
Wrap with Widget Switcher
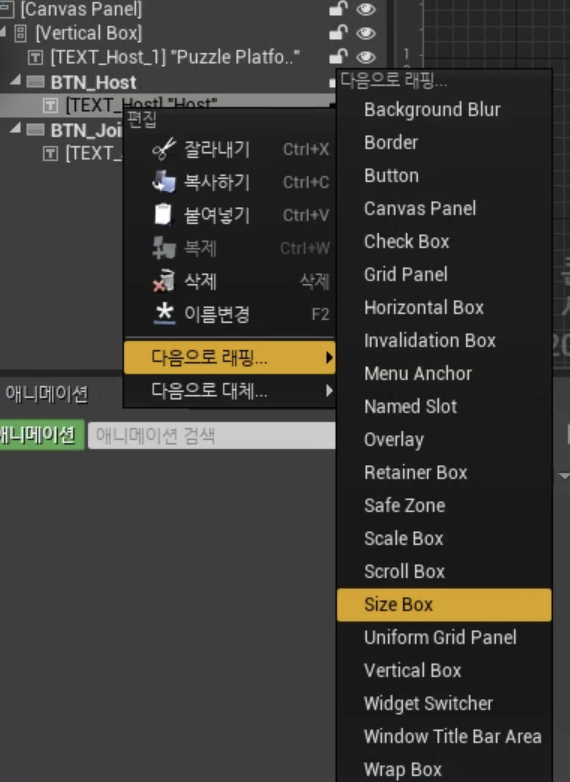[444, 703]
